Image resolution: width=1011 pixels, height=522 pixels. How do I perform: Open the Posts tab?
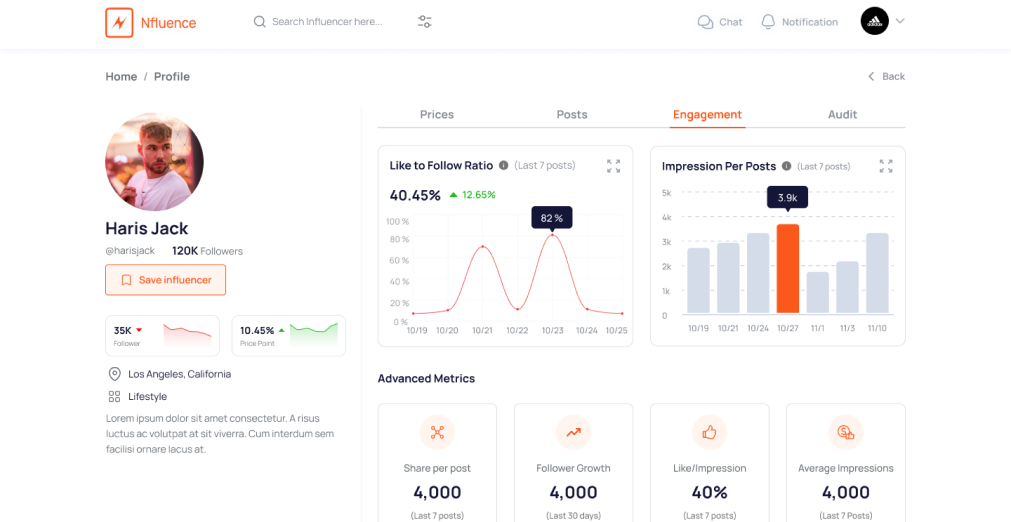(572, 115)
